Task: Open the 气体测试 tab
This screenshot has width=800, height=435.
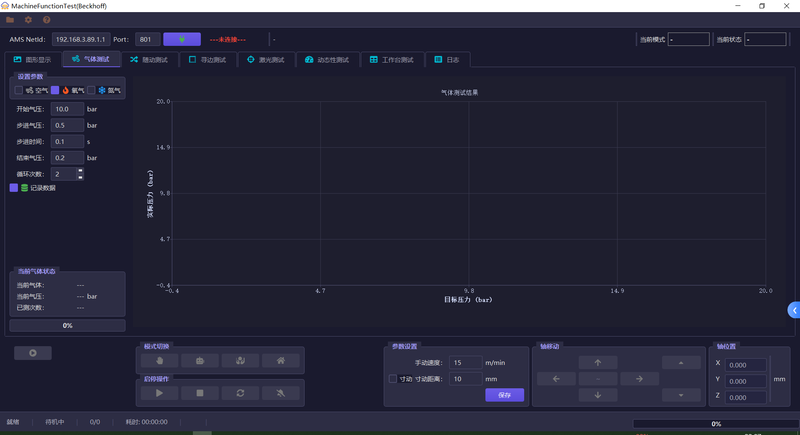Action: [91, 59]
